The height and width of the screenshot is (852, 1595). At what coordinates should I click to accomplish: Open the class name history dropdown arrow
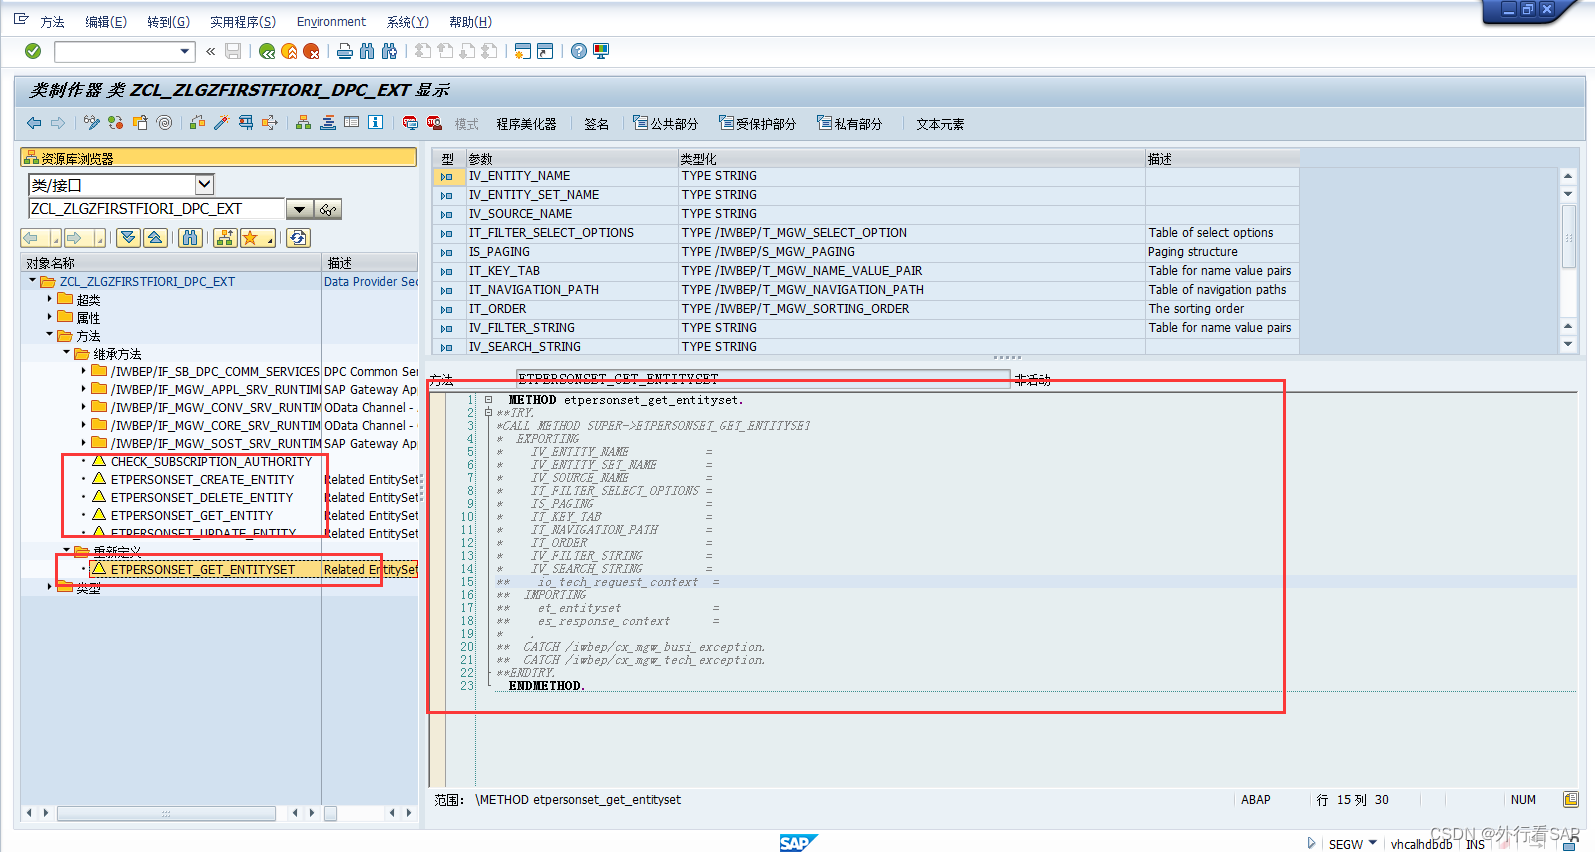click(x=299, y=209)
